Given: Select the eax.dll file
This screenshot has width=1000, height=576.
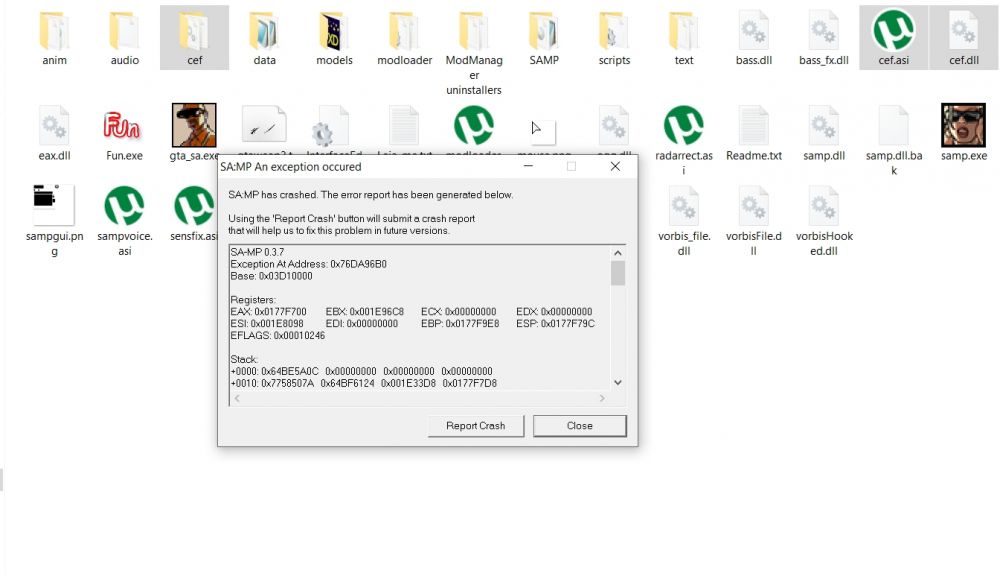Looking at the screenshot, I should click(x=54, y=133).
